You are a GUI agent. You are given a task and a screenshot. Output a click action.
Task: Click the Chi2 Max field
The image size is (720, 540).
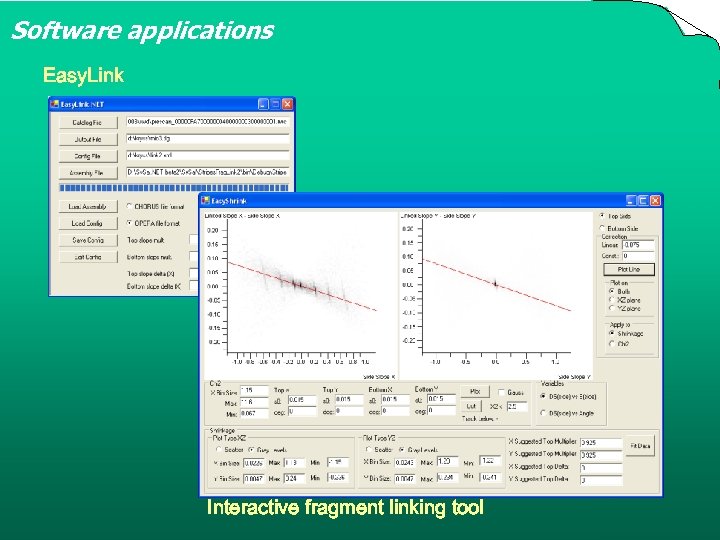254,403
